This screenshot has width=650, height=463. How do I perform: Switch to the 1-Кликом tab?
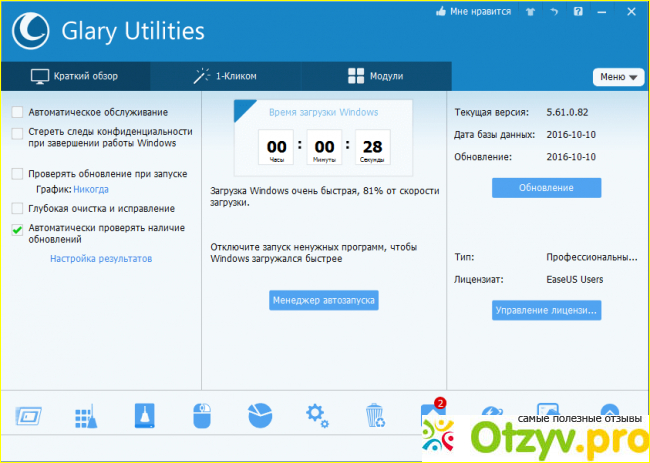coord(225,76)
